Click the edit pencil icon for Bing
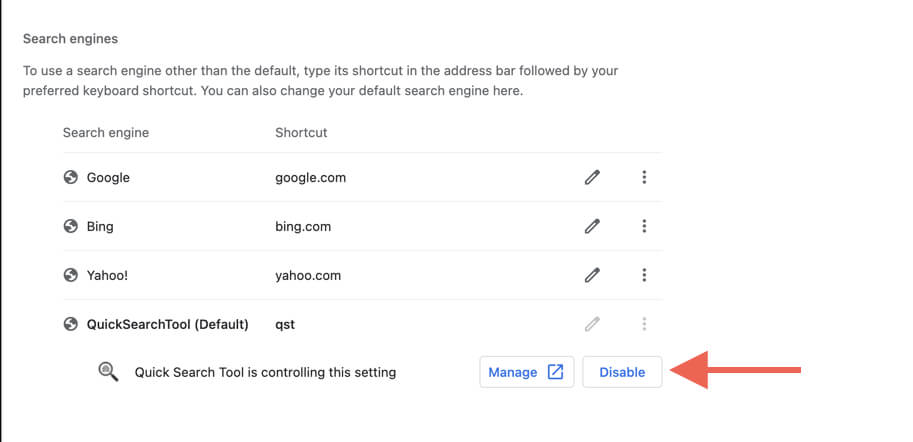 pos(592,227)
